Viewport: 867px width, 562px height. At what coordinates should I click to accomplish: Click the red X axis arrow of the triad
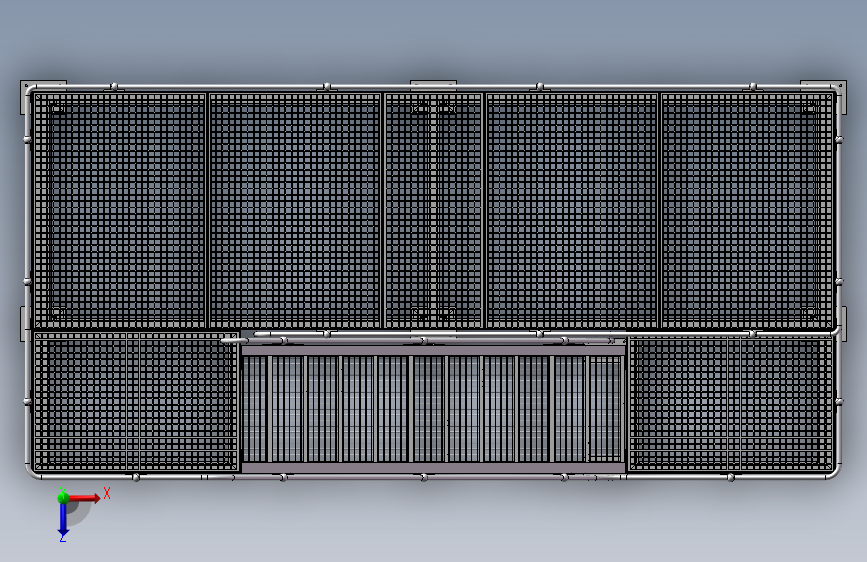pos(84,498)
